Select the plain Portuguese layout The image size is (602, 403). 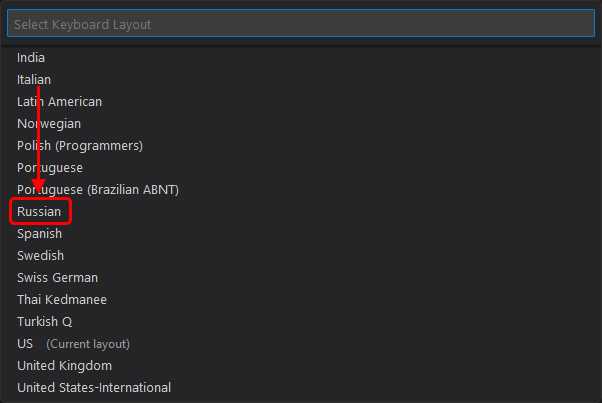[x=50, y=168]
